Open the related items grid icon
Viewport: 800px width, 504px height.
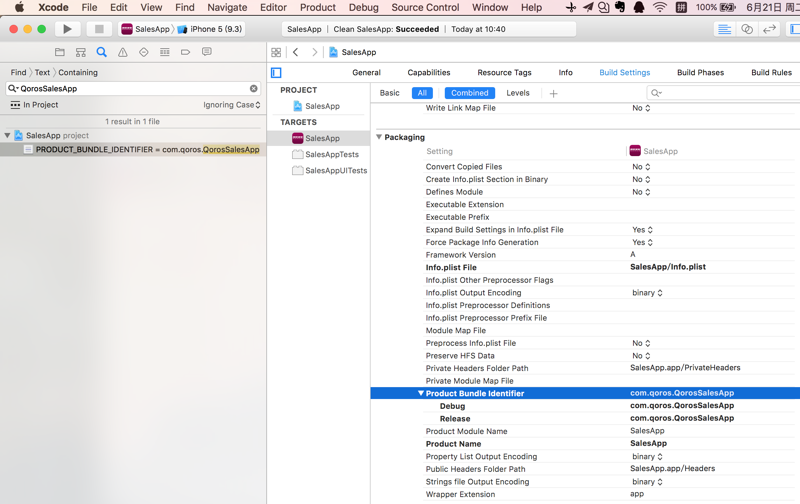pos(276,52)
